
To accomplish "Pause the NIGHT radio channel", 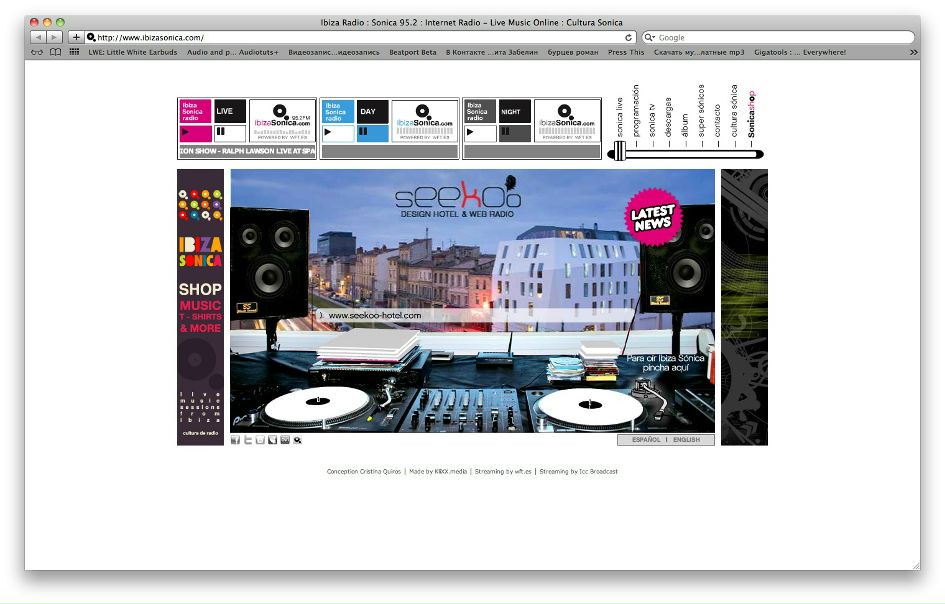I will [x=505, y=132].
